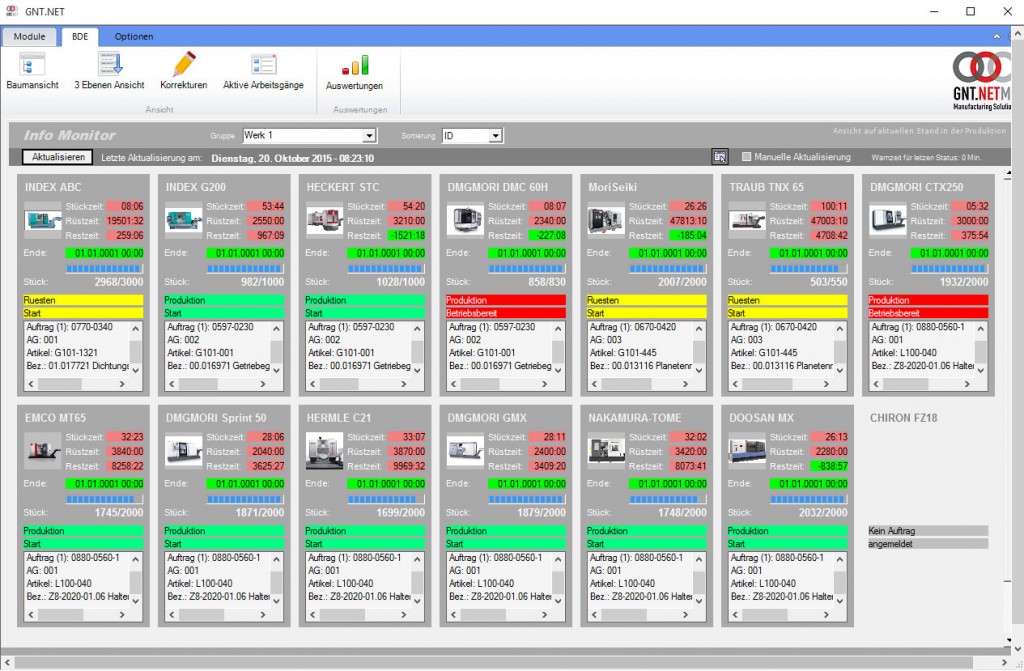
Task: Open the Baumansicht tree view
Action: (x=32, y=71)
